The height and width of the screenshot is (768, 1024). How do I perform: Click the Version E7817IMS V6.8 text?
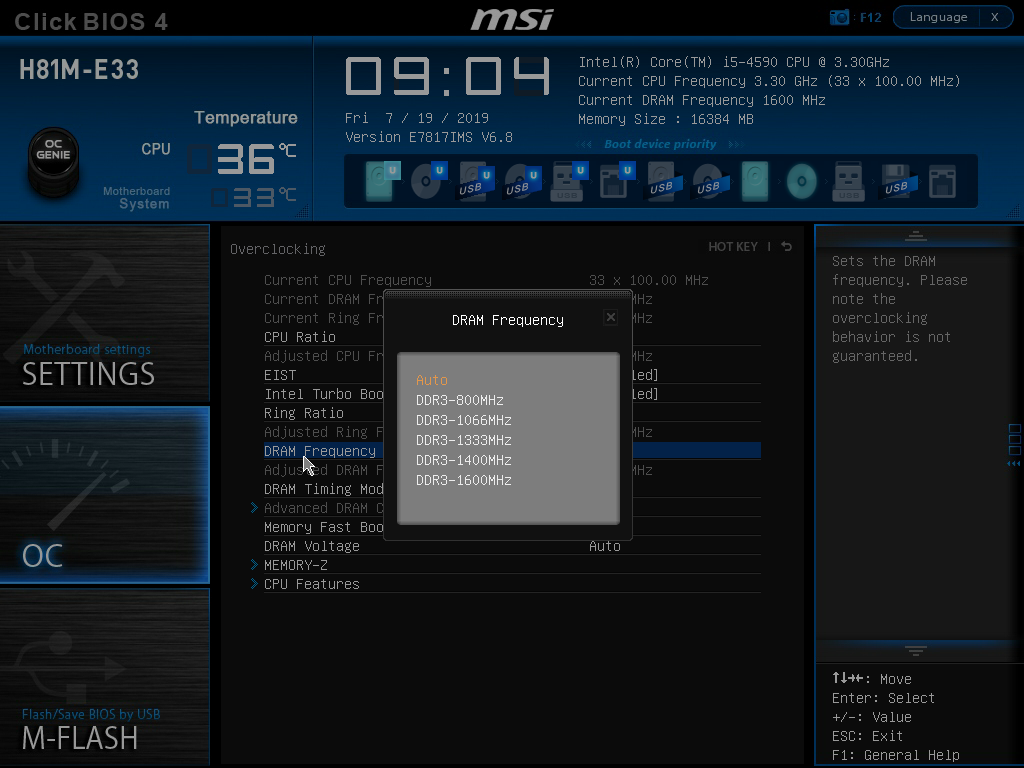point(428,137)
